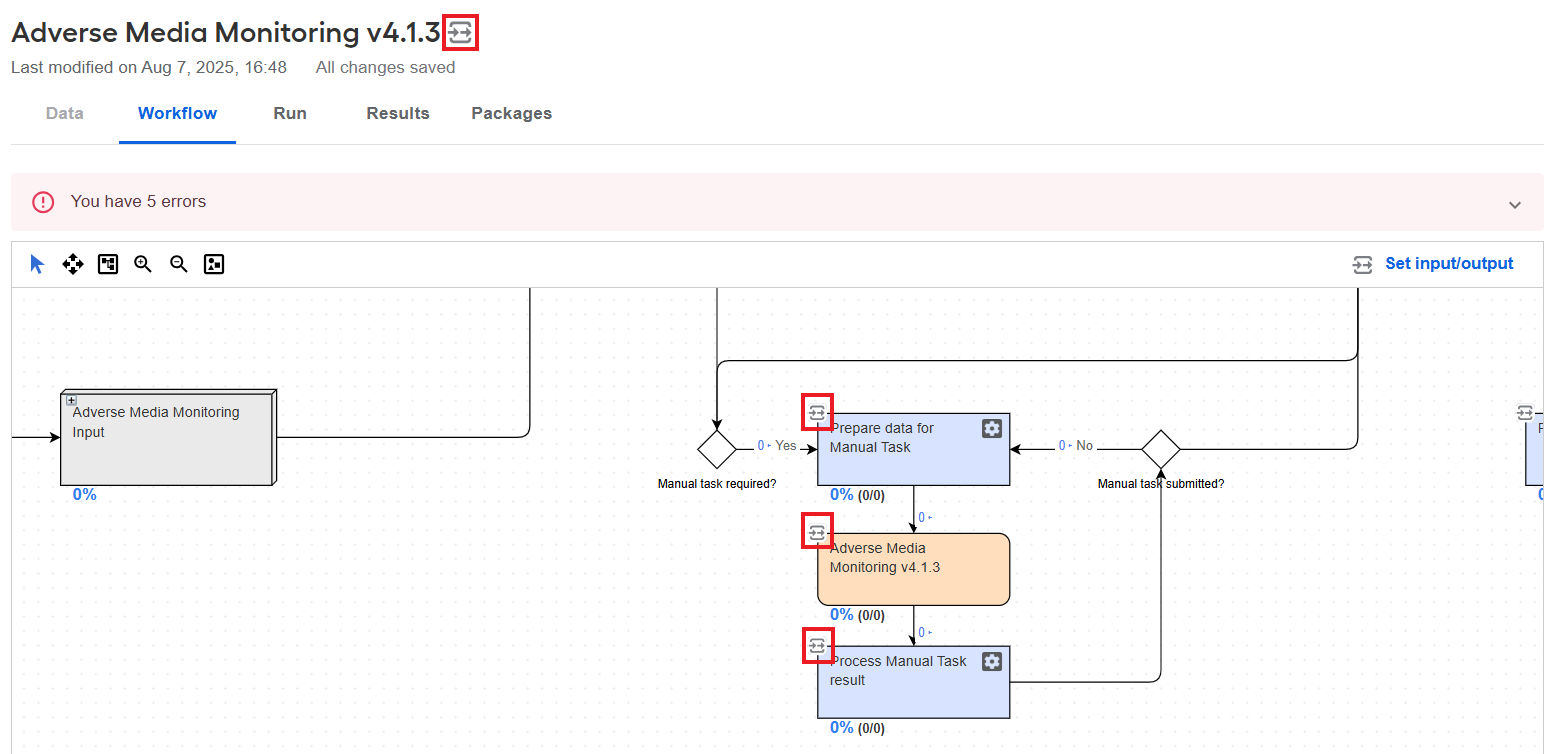Expand the errors banner with the chevron
The image size is (1558, 754).
tap(1515, 204)
